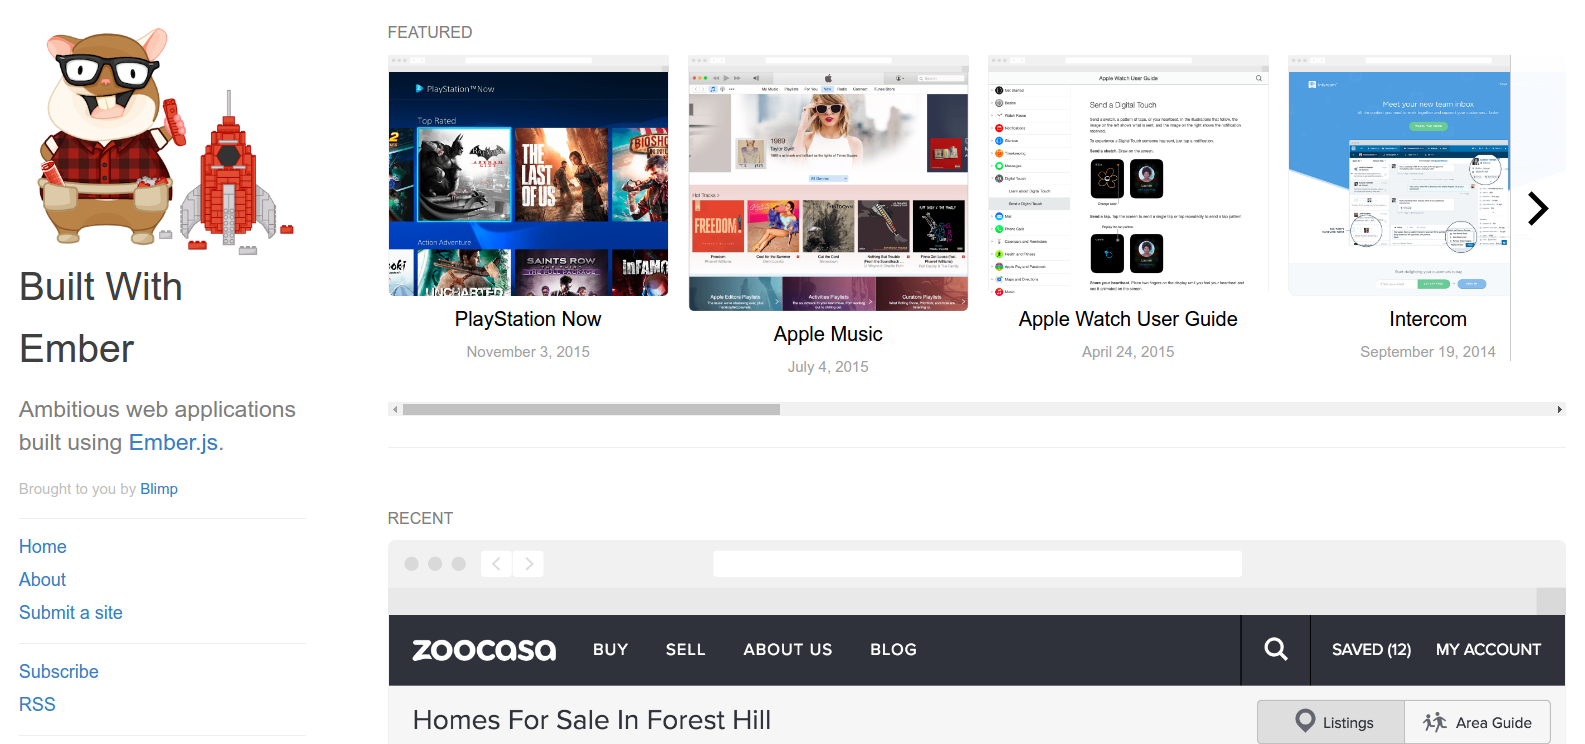Open the Apple Watch User Guide title link
Viewport: 1585px width, 744px height.
pyautogui.click(x=1128, y=319)
